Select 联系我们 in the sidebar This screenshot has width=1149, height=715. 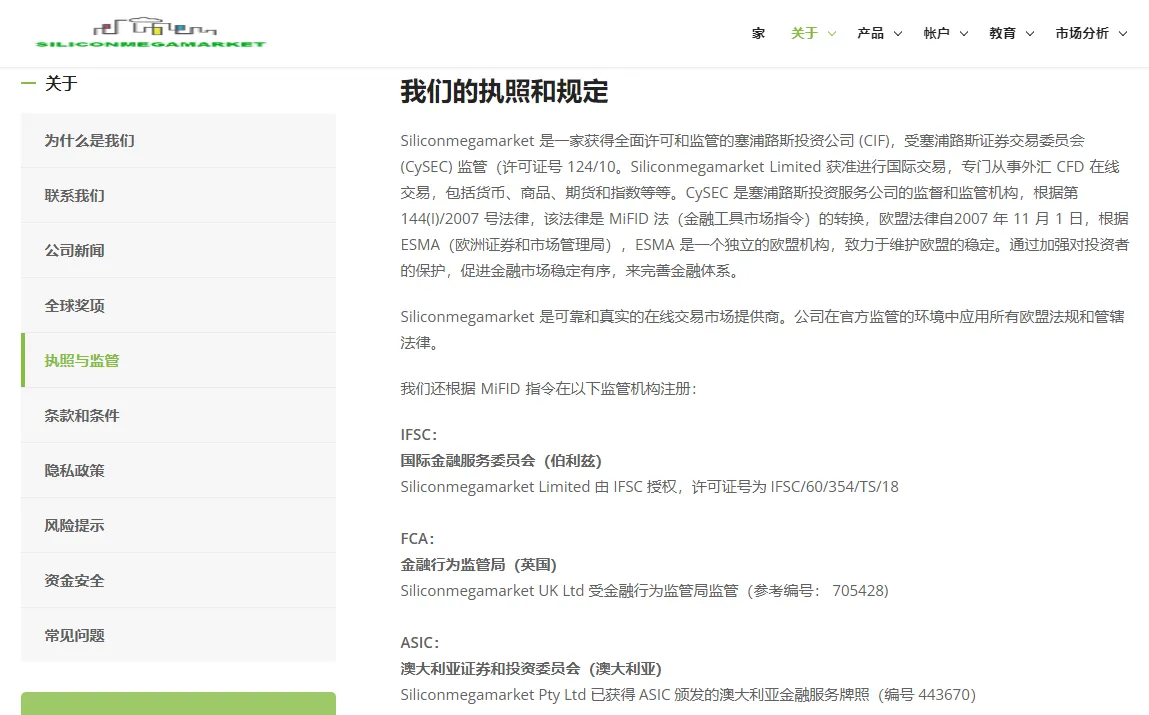click(178, 196)
